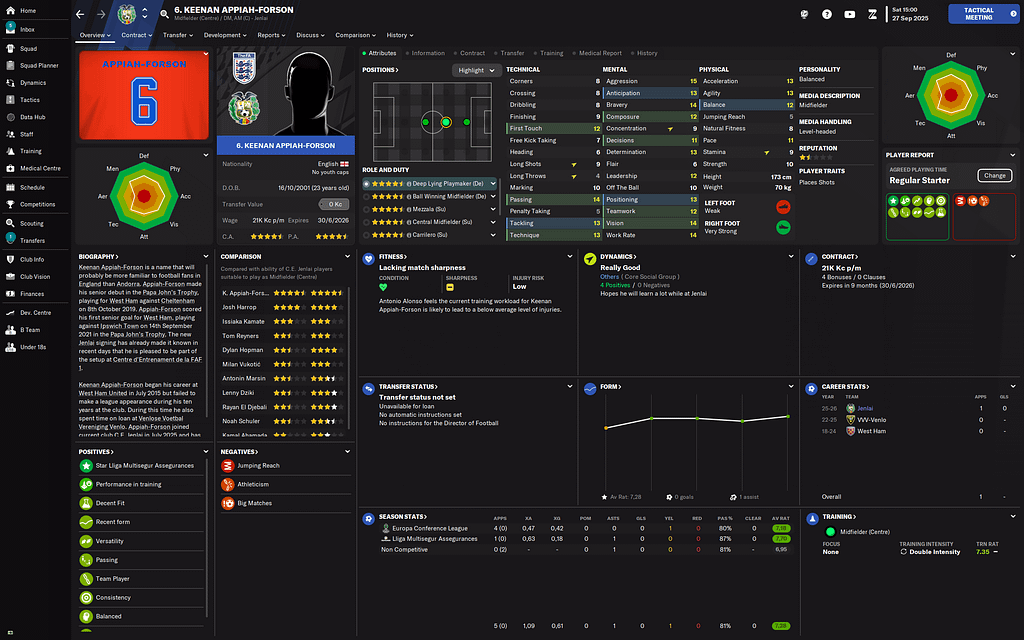Expand the Biography panel chevron
This screenshot has height=640, width=1024.
pyautogui.click(x=207, y=257)
